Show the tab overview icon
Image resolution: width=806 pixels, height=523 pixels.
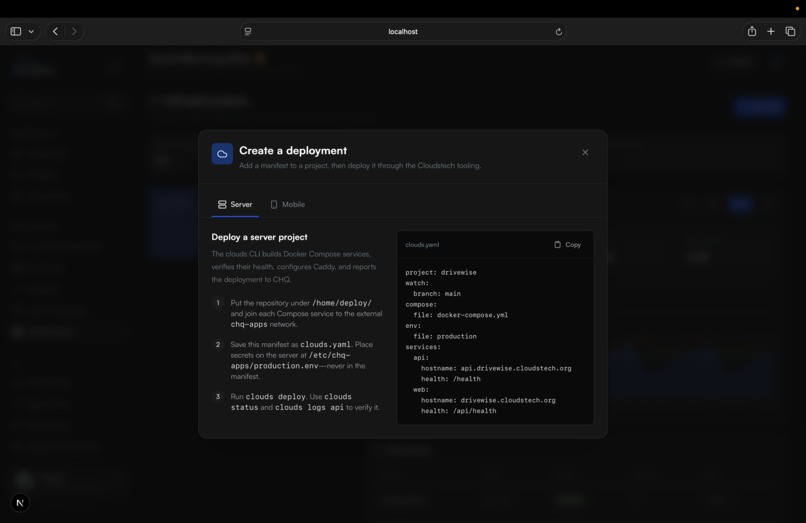click(x=790, y=31)
